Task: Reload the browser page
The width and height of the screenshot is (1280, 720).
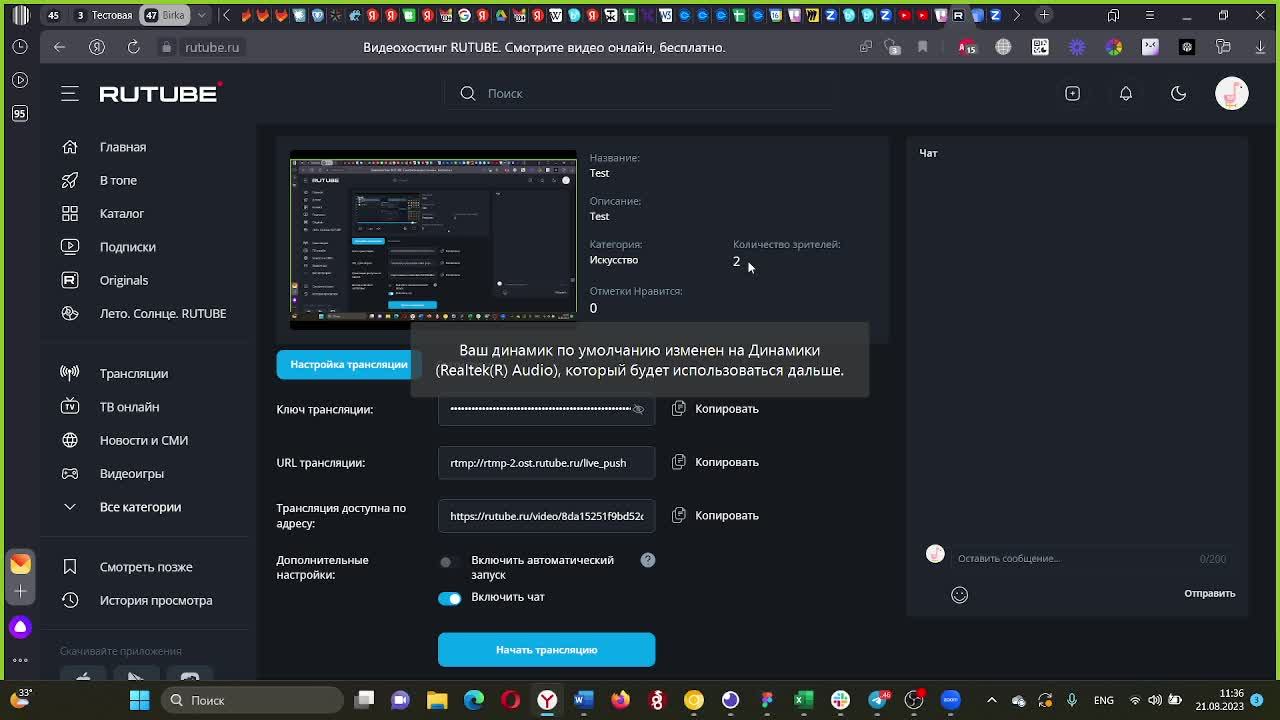Action: pos(133,47)
